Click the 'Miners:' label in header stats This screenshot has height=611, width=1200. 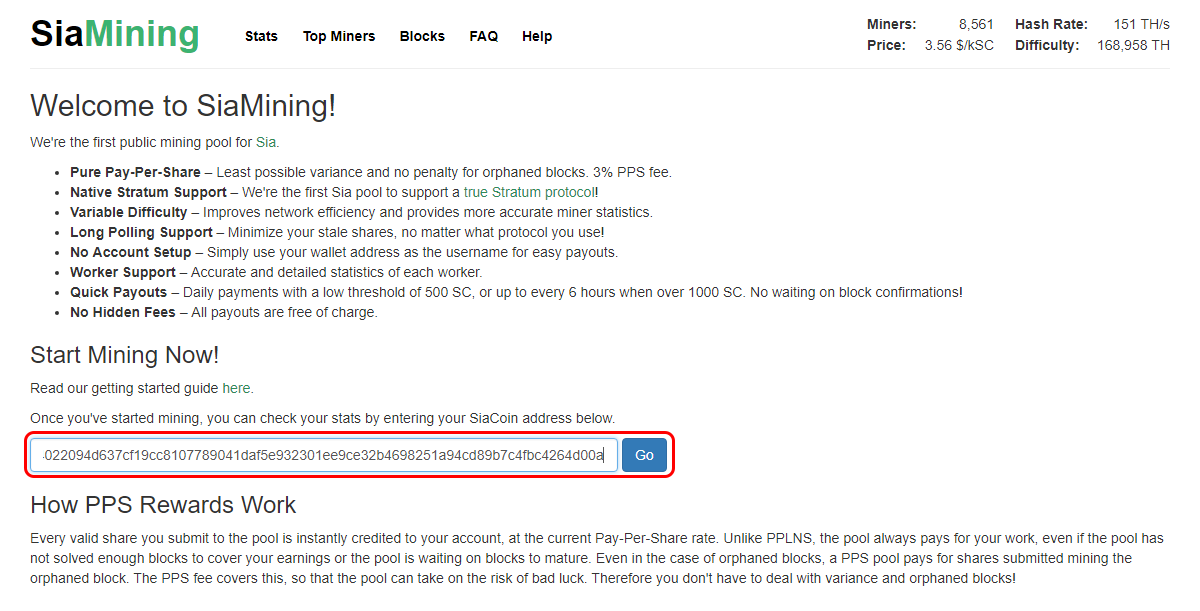891,24
